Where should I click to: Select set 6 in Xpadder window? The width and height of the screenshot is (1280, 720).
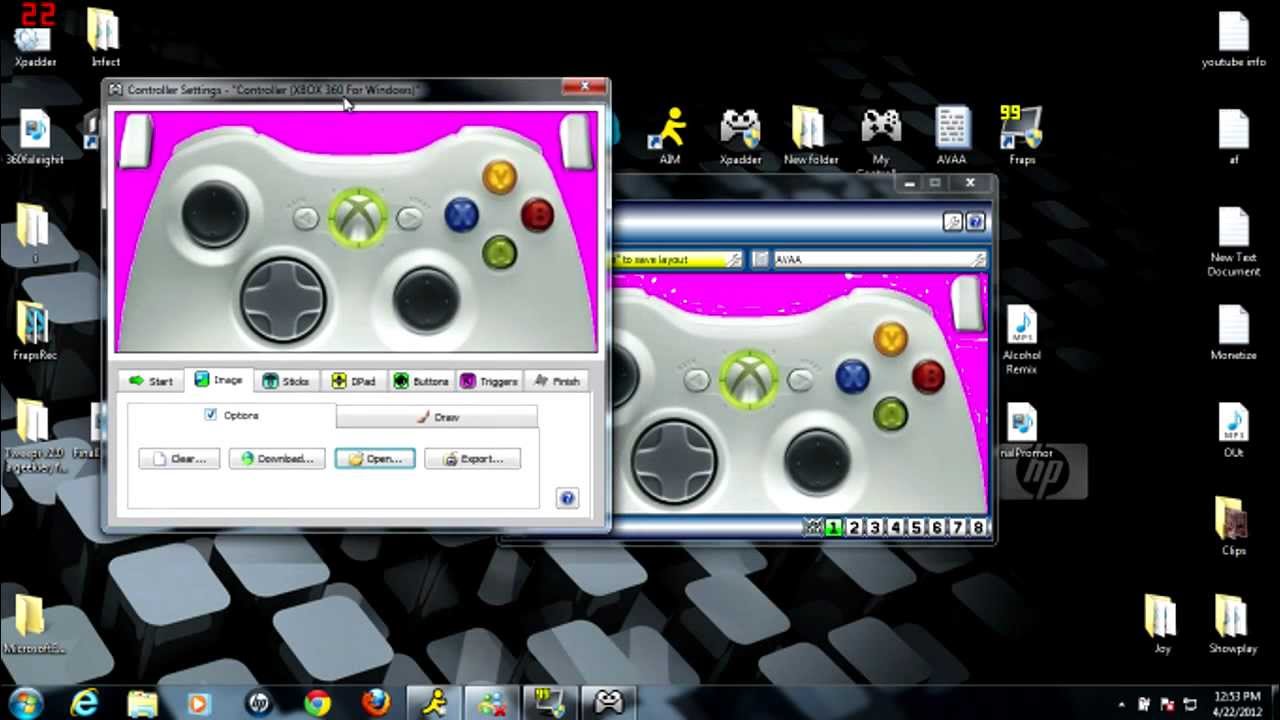pos(937,528)
